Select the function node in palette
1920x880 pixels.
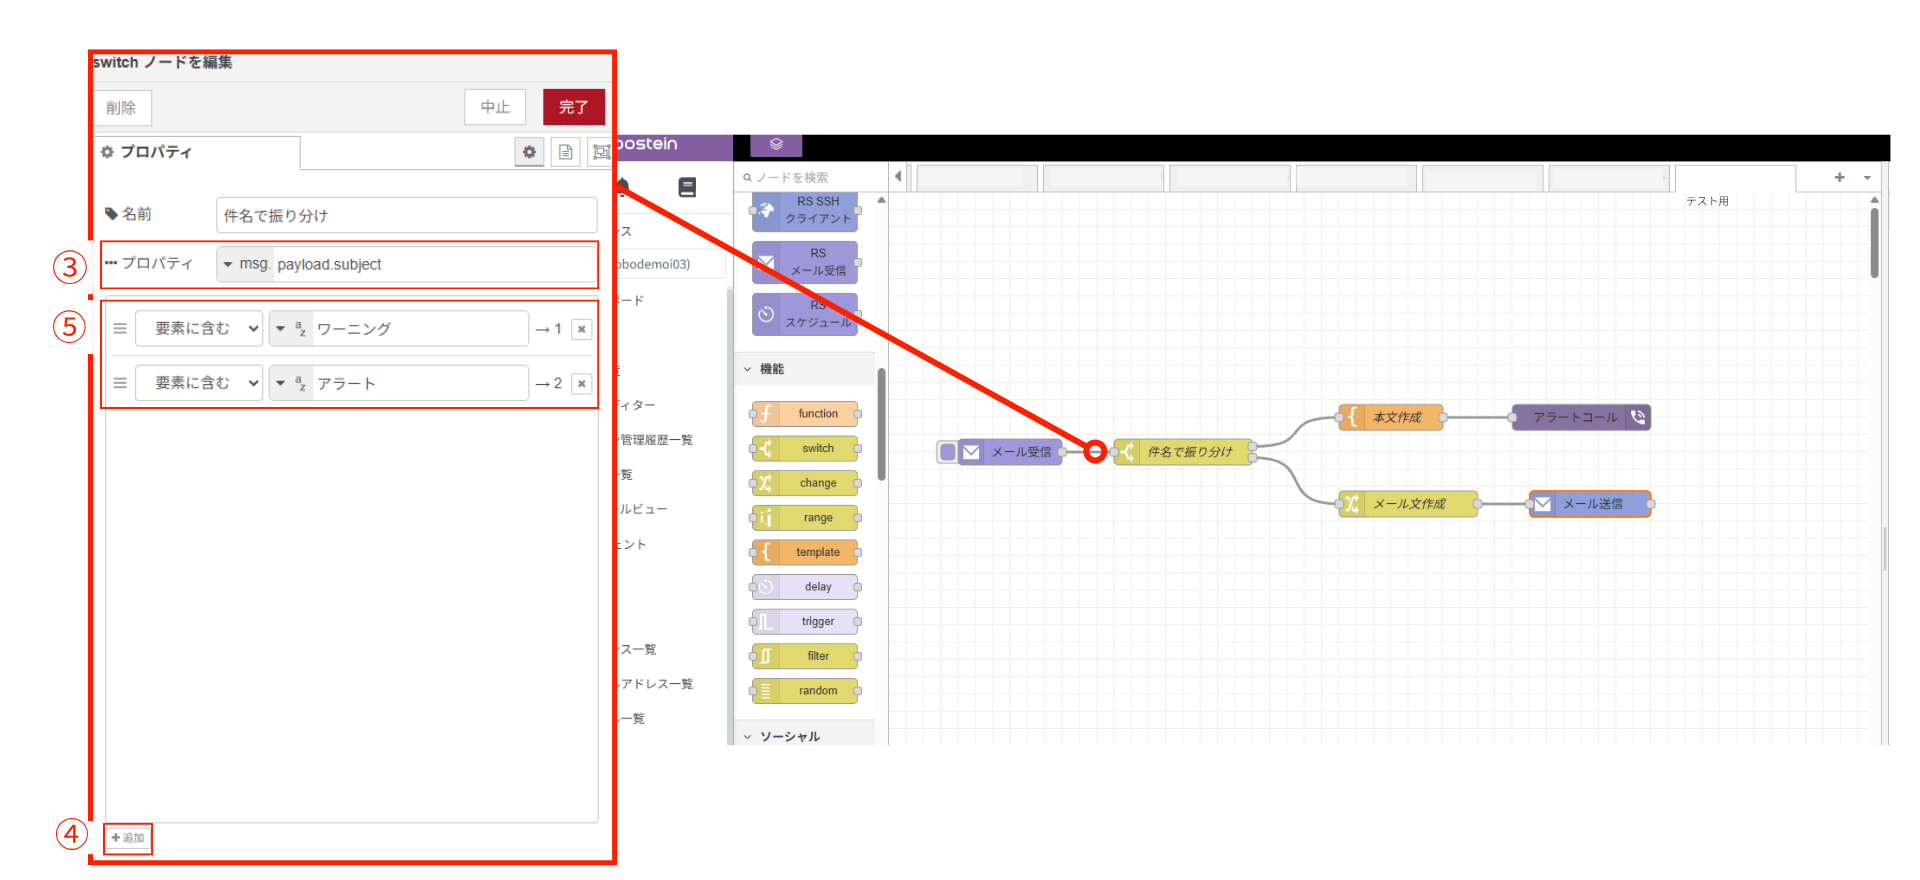pos(805,414)
